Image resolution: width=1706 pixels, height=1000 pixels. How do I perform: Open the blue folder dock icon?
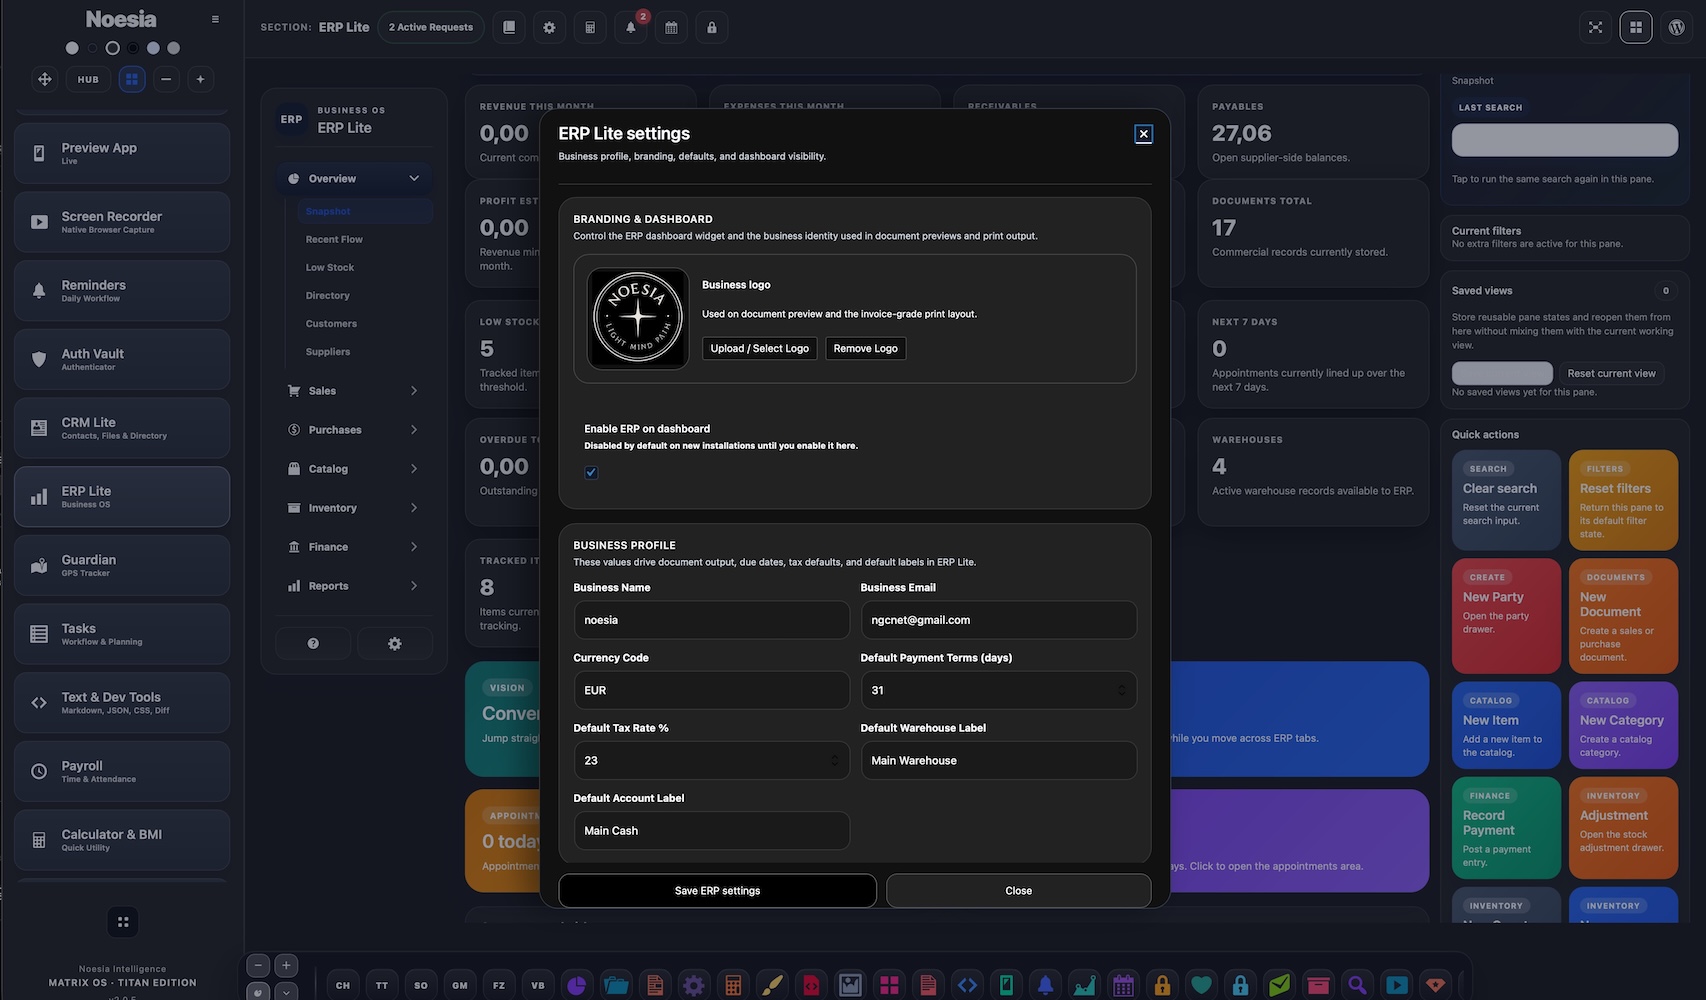[616, 985]
